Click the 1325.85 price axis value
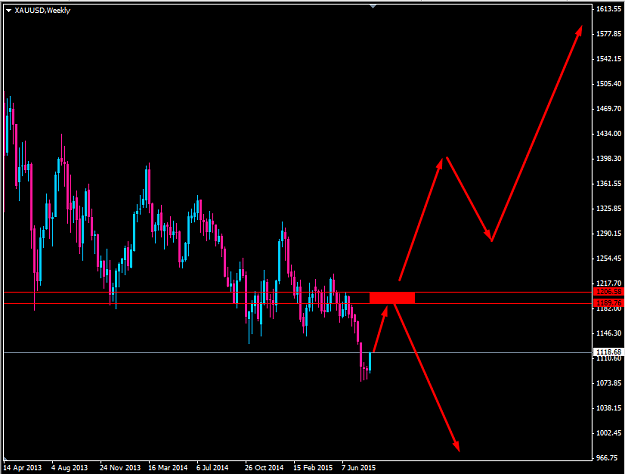Image resolution: width=625 pixels, height=474 pixels. coord(609,208)
